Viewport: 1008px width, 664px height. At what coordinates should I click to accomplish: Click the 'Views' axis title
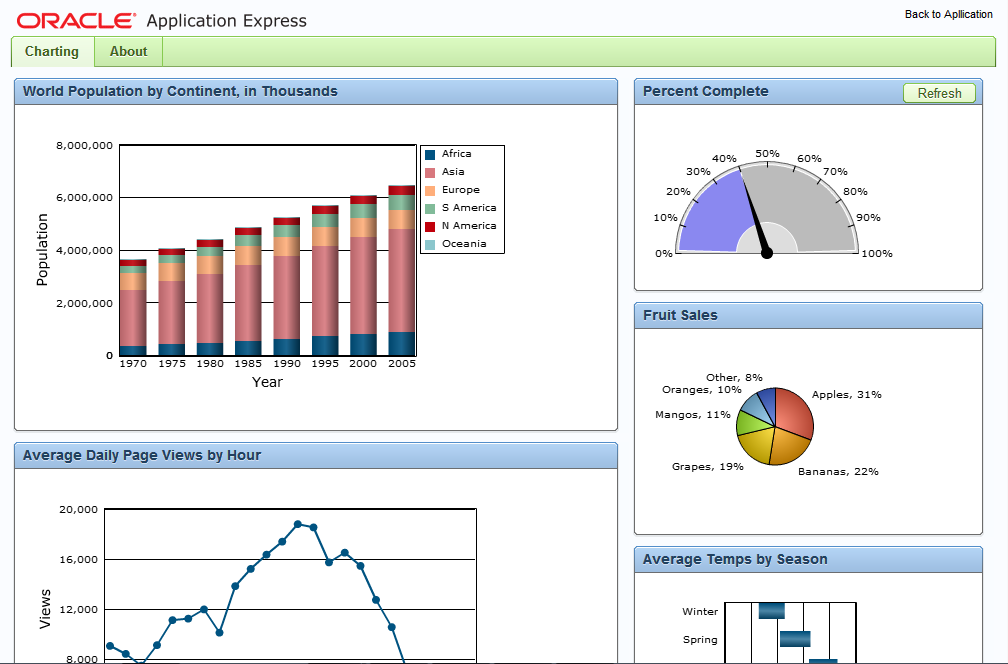[45, 609]
